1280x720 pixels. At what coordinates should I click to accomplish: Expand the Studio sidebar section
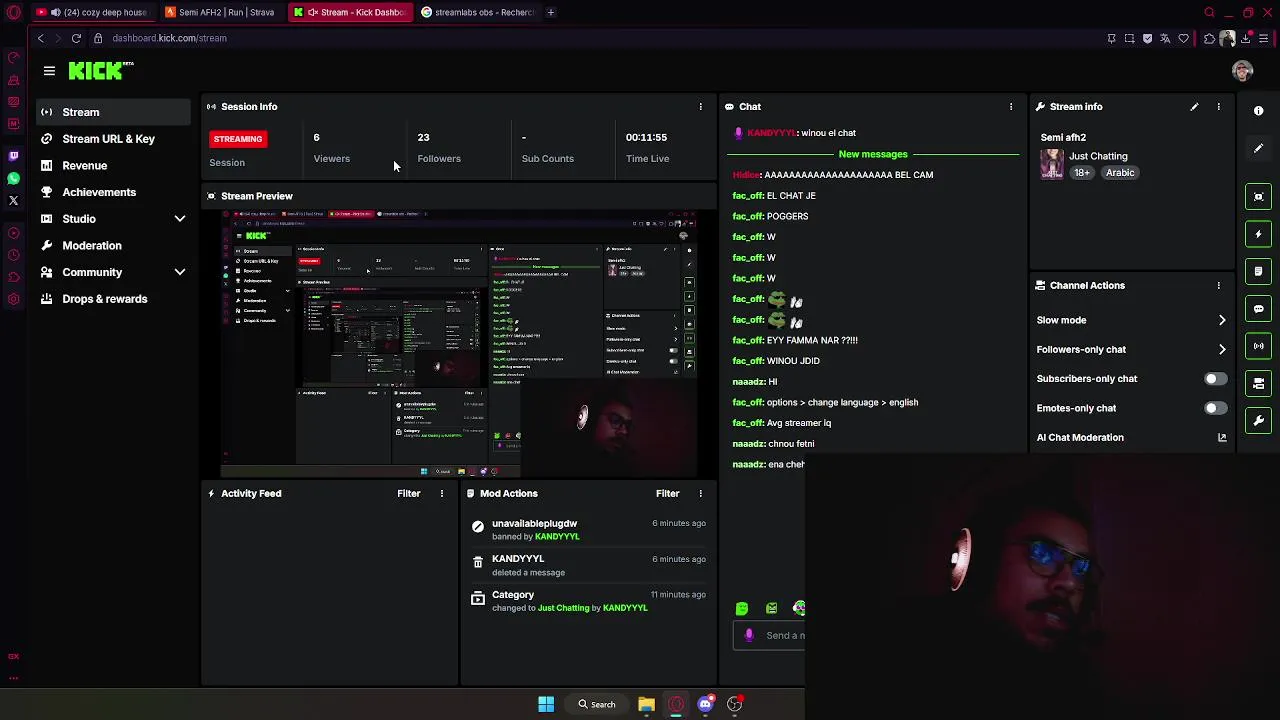(x=180, y=219)
